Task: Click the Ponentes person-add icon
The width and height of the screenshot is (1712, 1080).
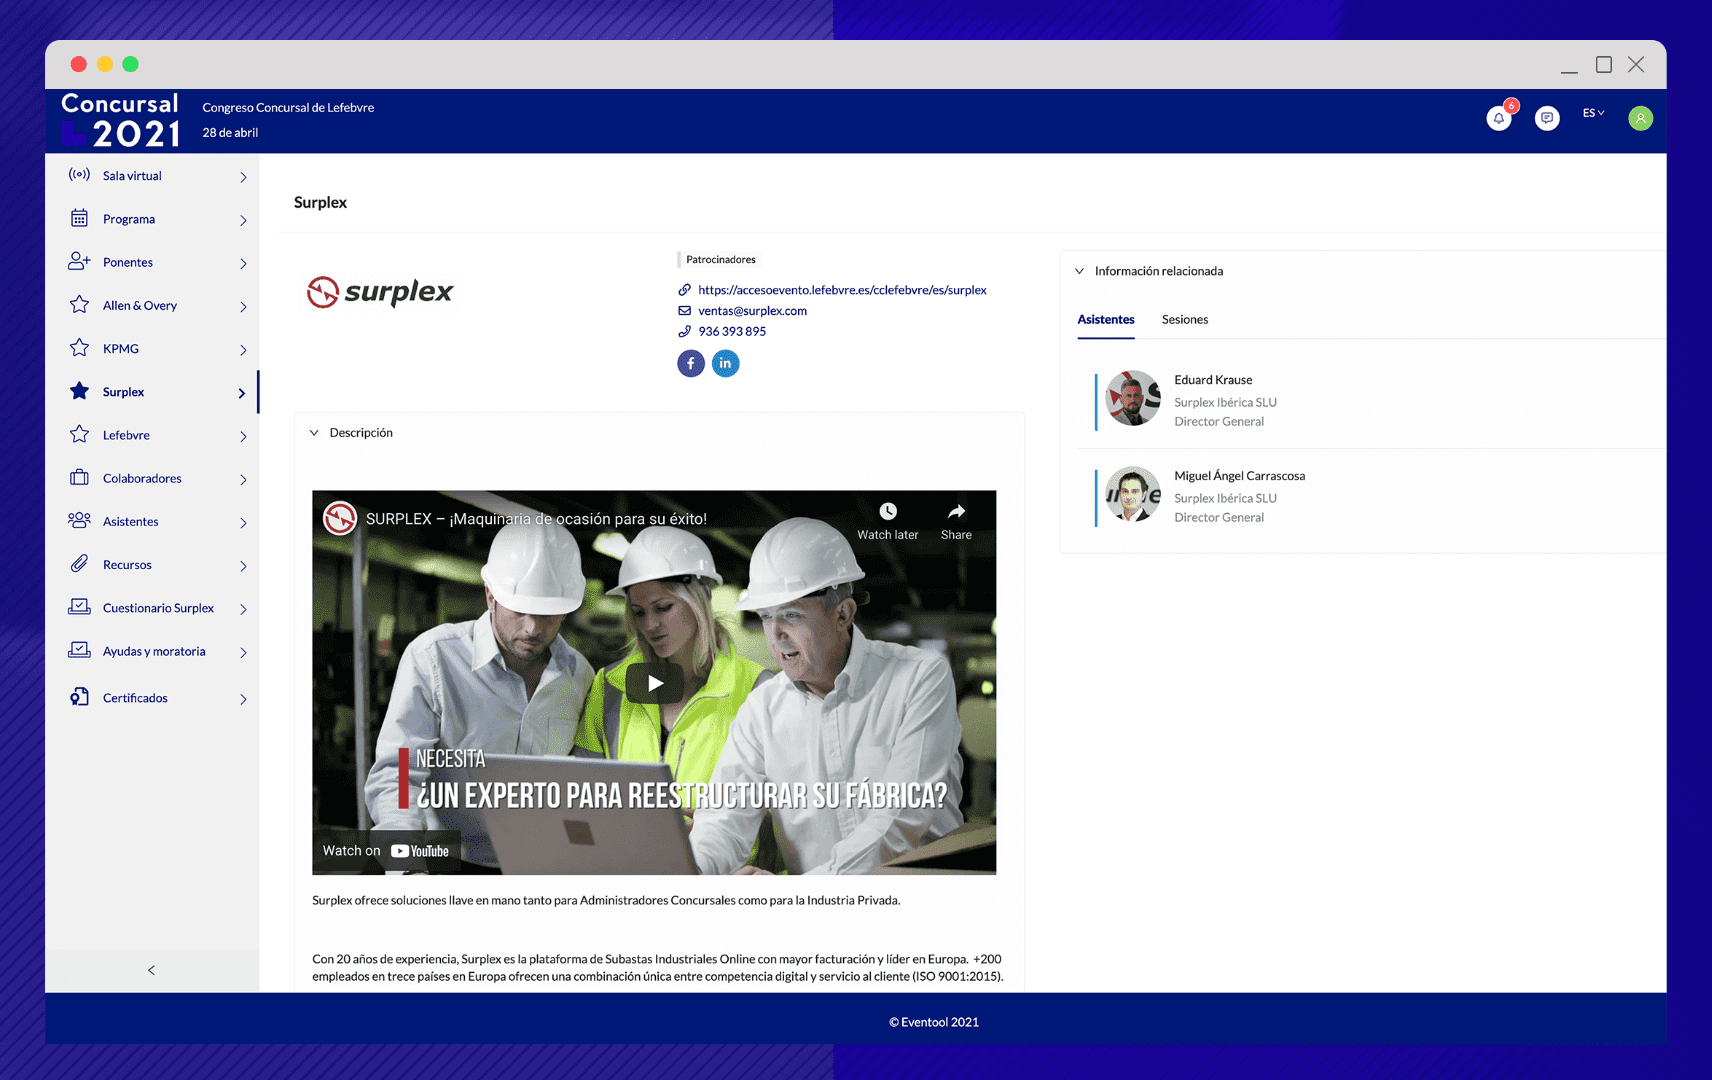Action: pos(79,261)
